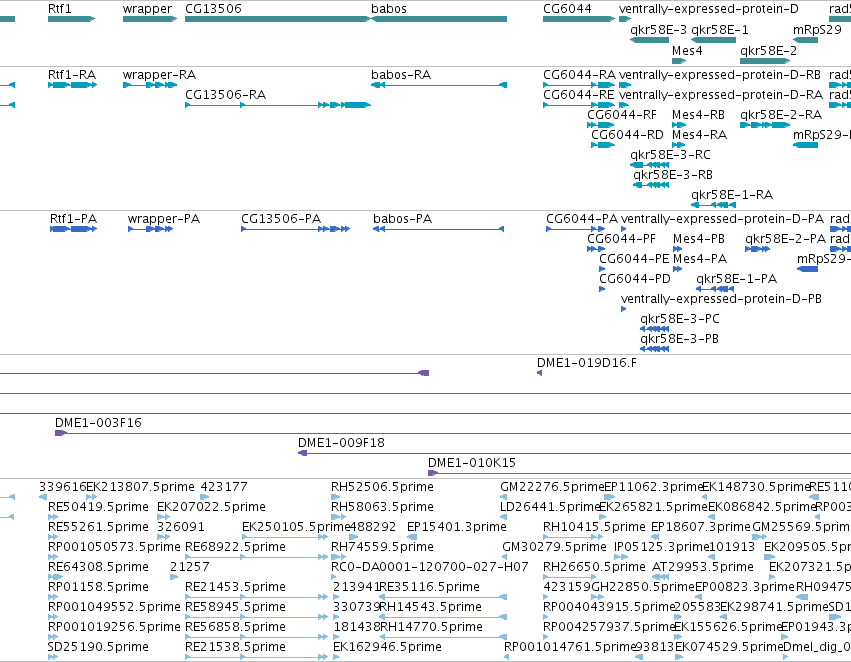Image resolution: width=851 pixels, height=662 pixels.
Task: Click the Mes4 gene label
Action: [x=687, y=50]
